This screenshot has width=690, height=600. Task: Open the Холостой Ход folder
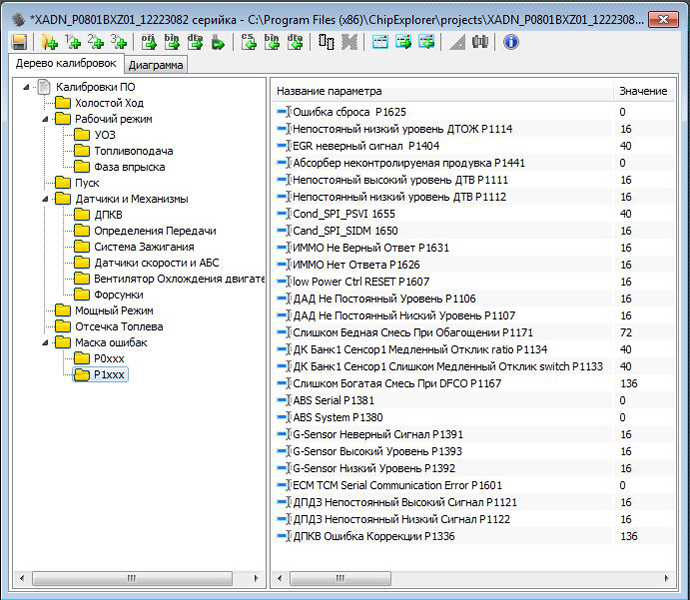coord(108,103)
